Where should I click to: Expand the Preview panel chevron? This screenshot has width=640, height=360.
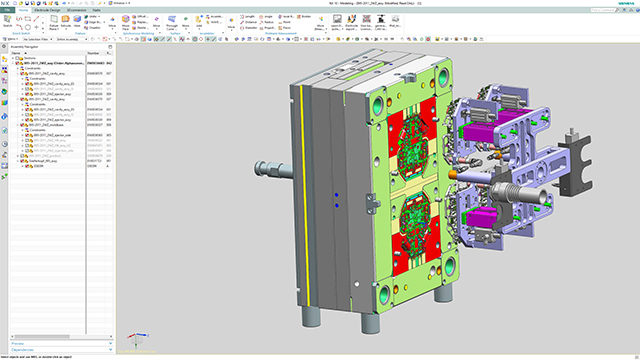(110, 344)
